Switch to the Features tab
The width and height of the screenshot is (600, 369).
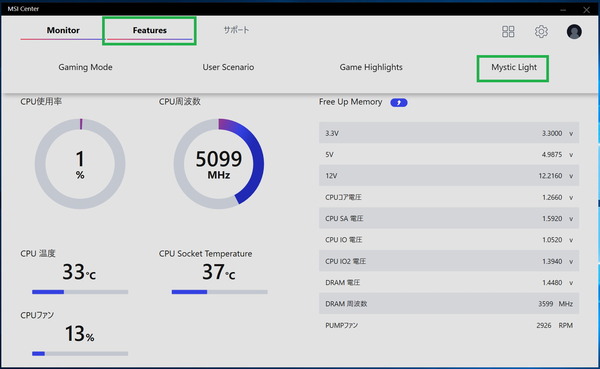[x=150, y=30]
